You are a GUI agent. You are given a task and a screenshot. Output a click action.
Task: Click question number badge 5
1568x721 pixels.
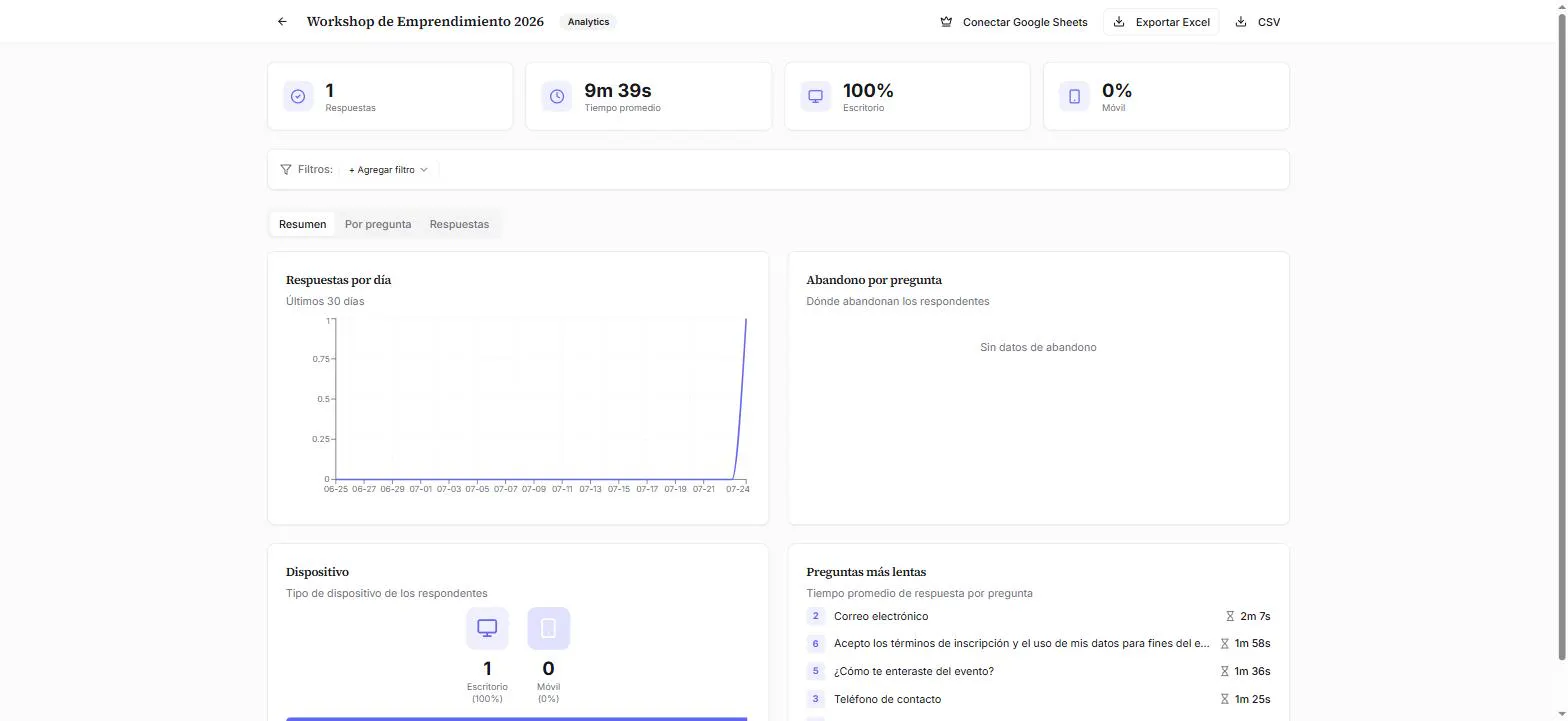click(x=815, y=671)
